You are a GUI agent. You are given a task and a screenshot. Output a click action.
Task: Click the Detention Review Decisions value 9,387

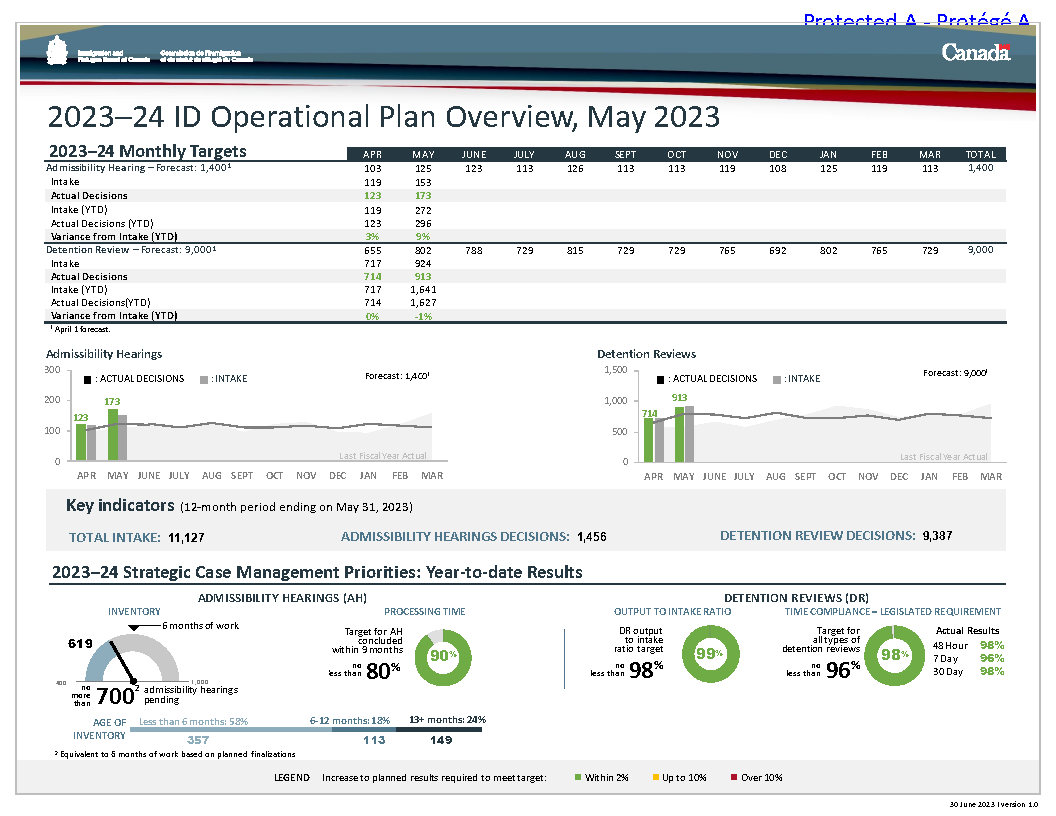point(937,536)
